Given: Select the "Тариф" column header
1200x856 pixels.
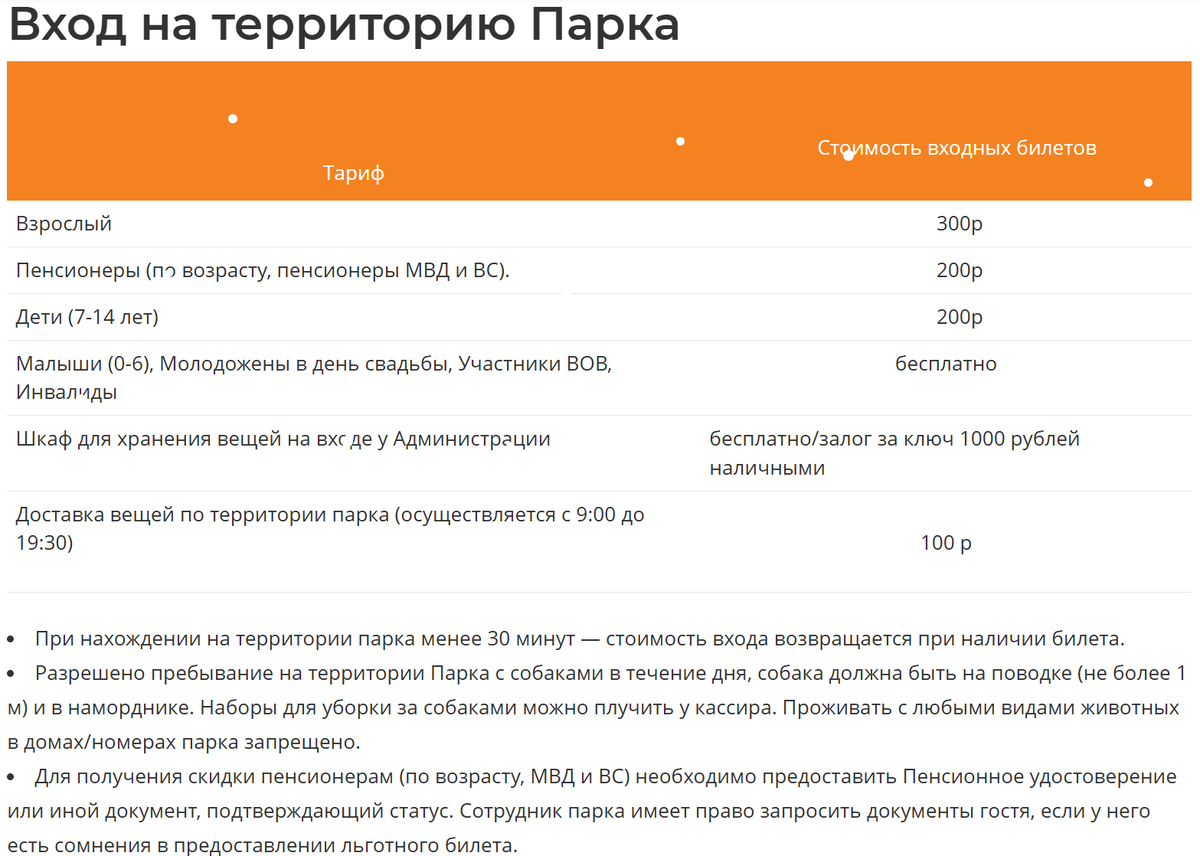Looking at the screenshot, I should click(353, 173).
